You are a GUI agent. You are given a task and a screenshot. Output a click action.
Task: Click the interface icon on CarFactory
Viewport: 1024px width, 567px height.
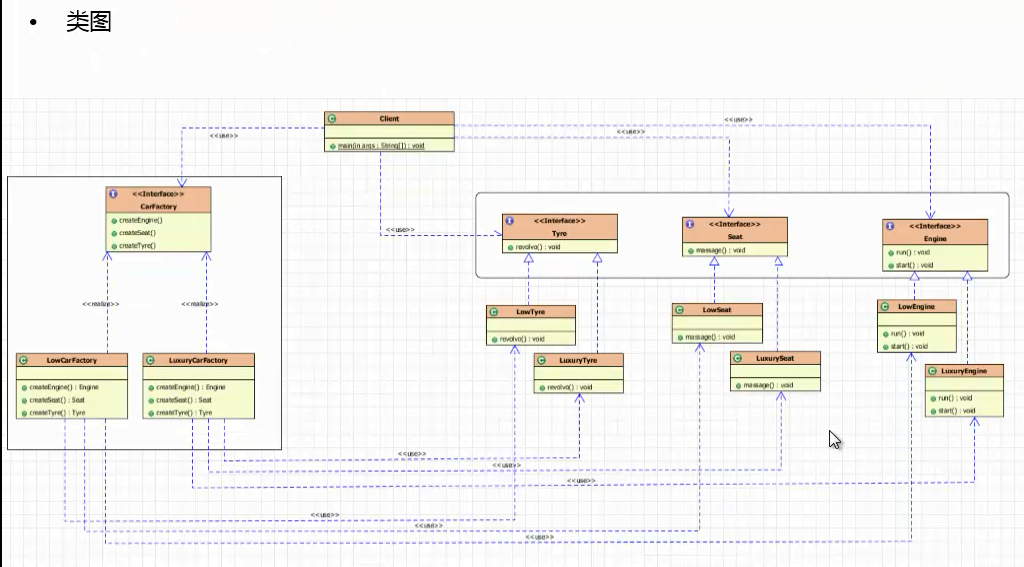tap(112, 194)
